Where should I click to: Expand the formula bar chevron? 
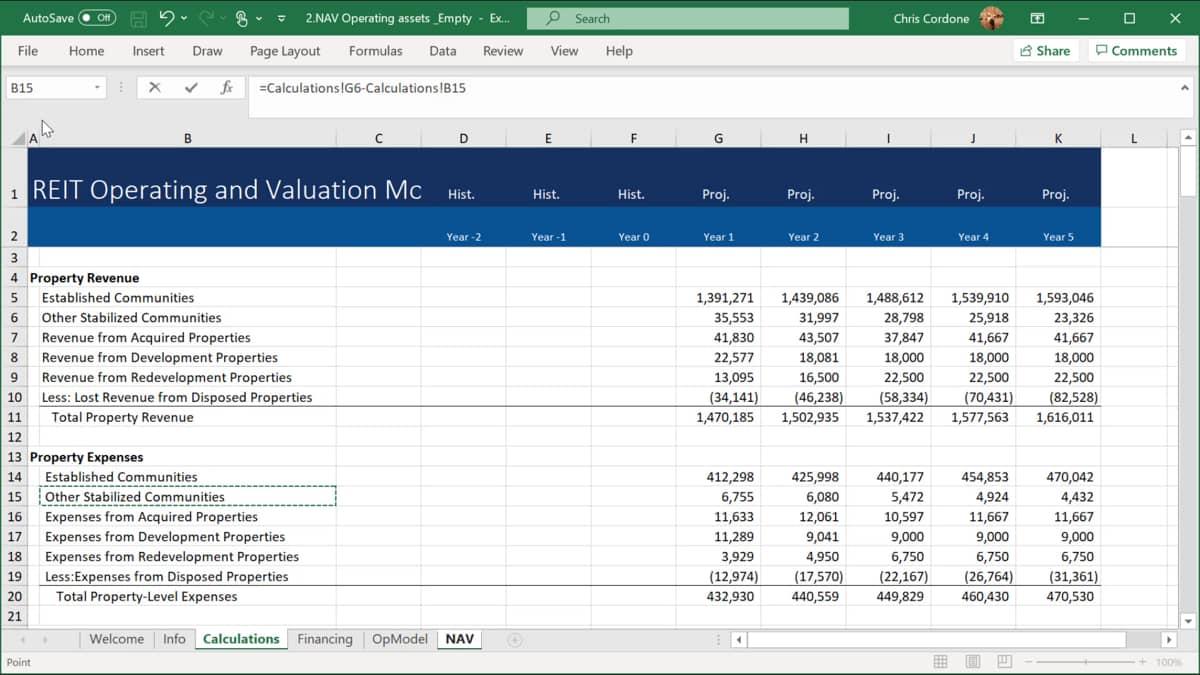coord(1185,88)
